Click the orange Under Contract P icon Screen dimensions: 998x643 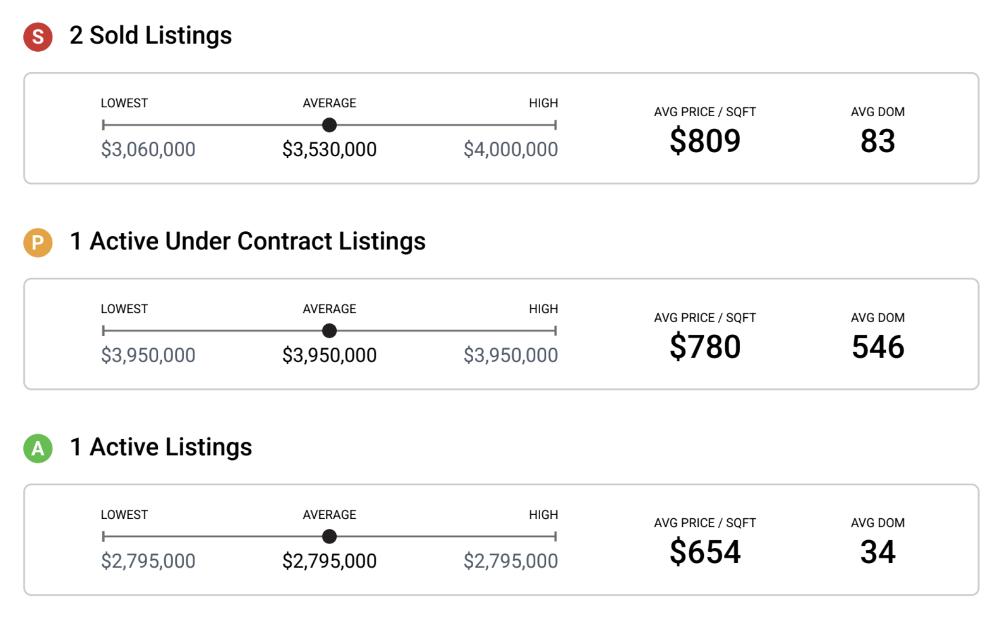(x=38, y=243)
